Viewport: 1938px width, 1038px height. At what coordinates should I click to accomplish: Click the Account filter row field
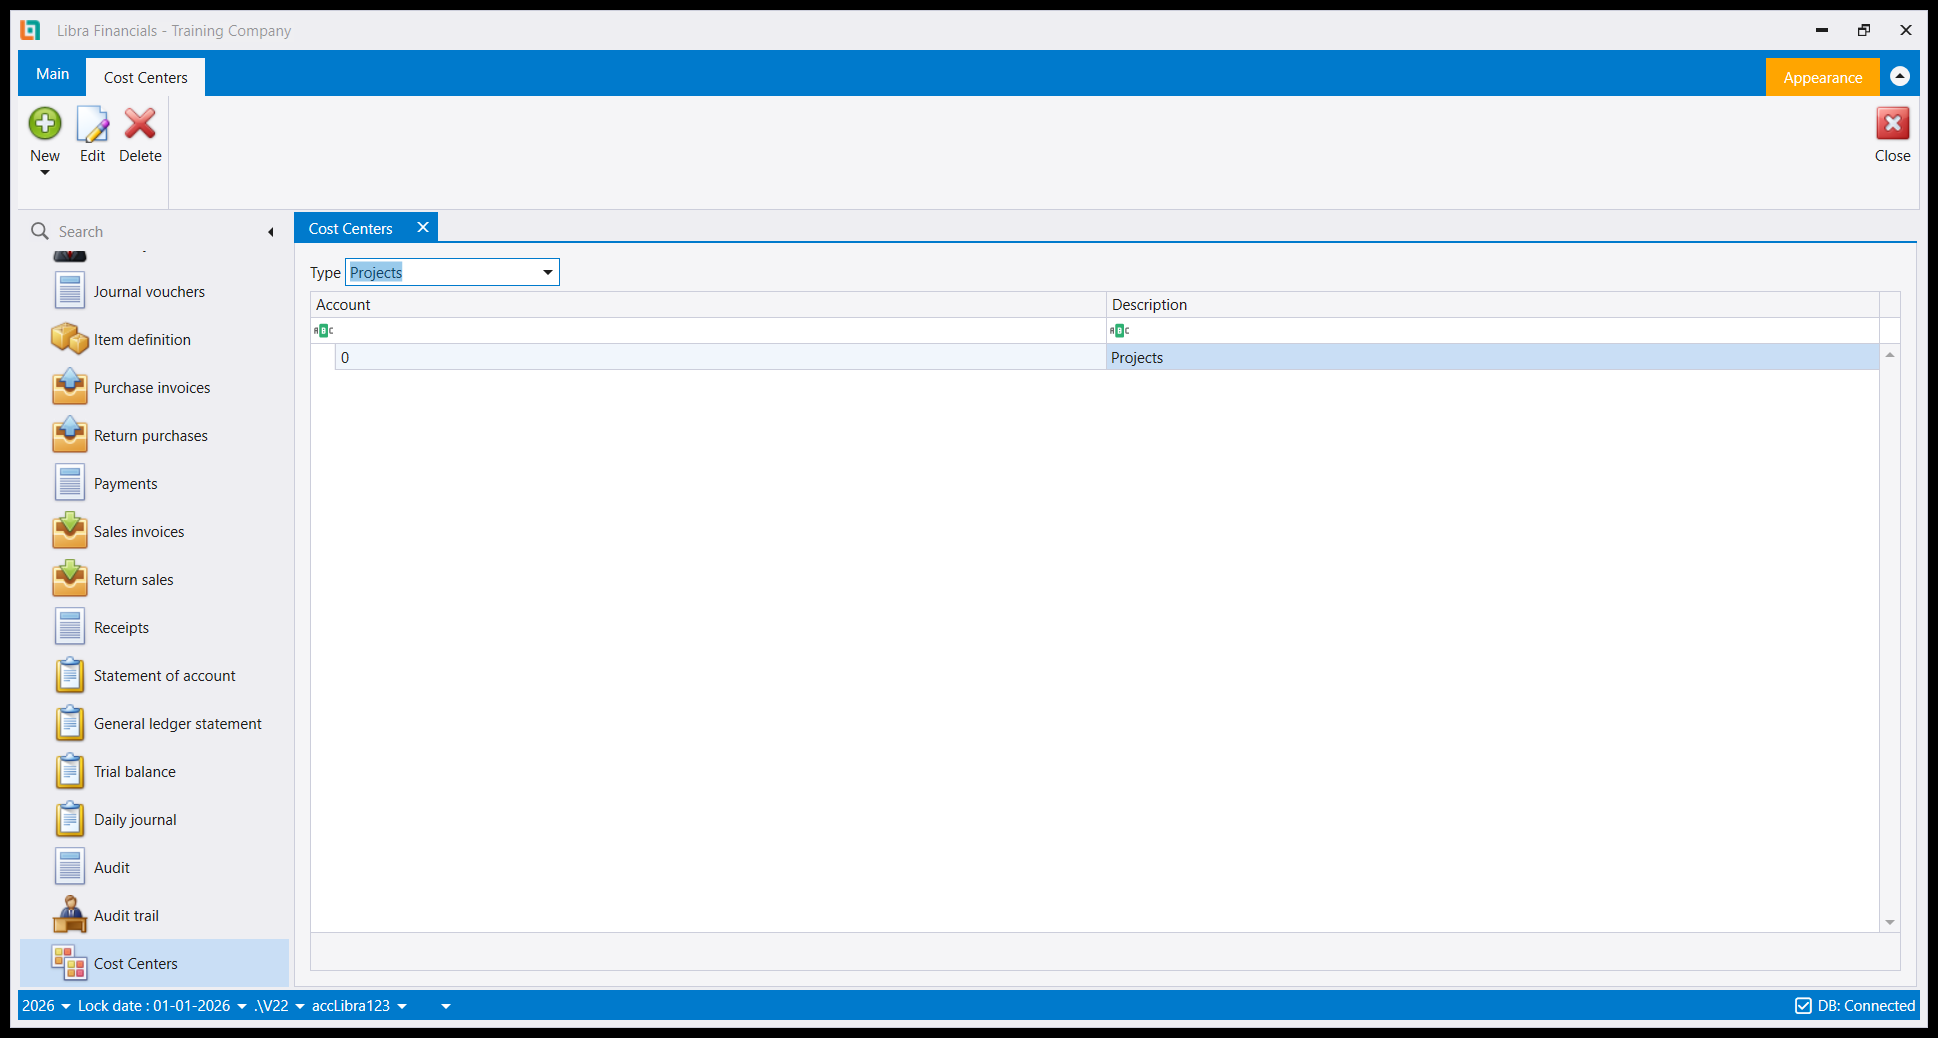[x=708, y=331]
